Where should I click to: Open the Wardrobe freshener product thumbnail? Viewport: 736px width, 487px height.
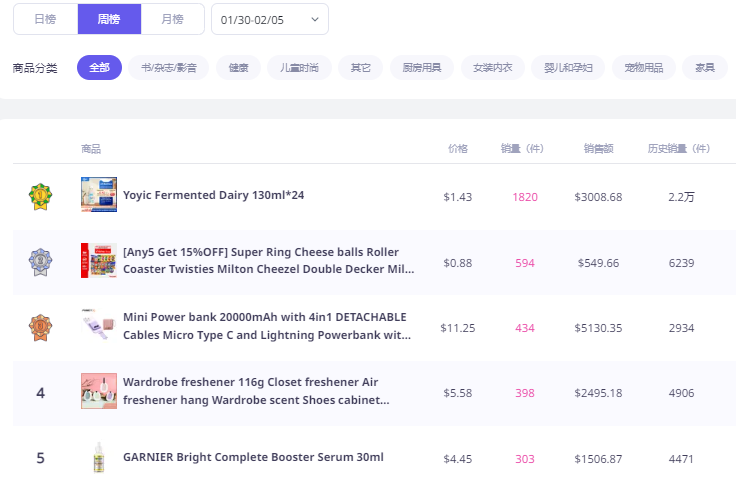(x=99, y=391)
